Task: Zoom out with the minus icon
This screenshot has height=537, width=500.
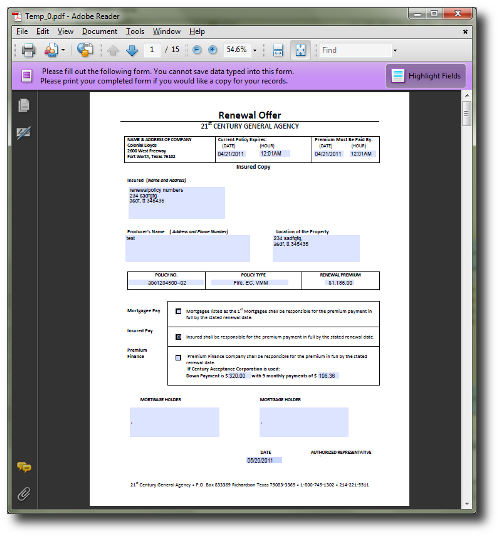Action: [197, 50]
